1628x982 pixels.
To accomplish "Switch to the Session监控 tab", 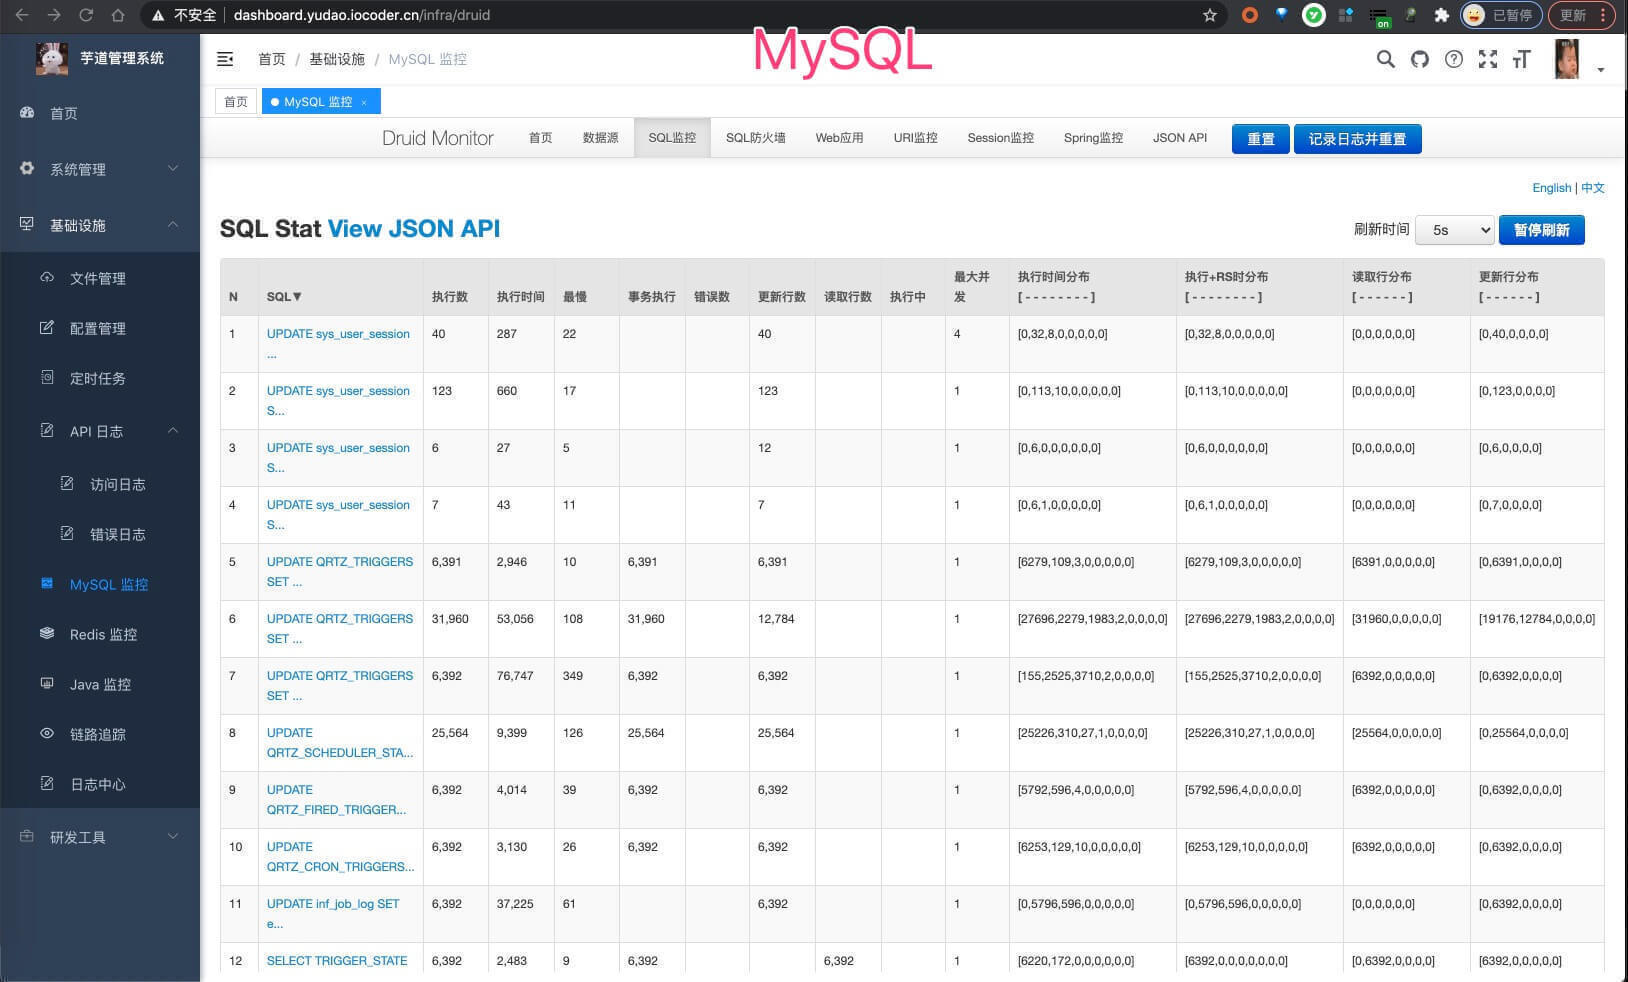I will [1000, 137].
